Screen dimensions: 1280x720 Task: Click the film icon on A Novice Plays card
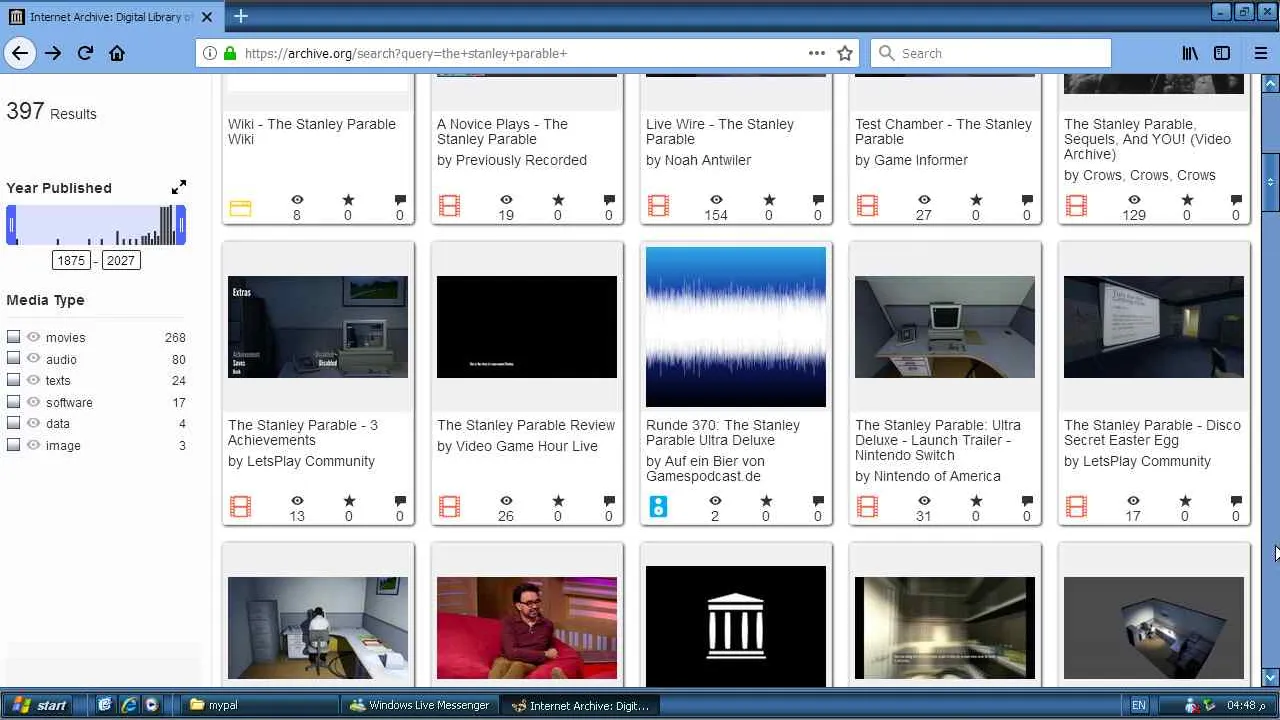tap(449, 207)
